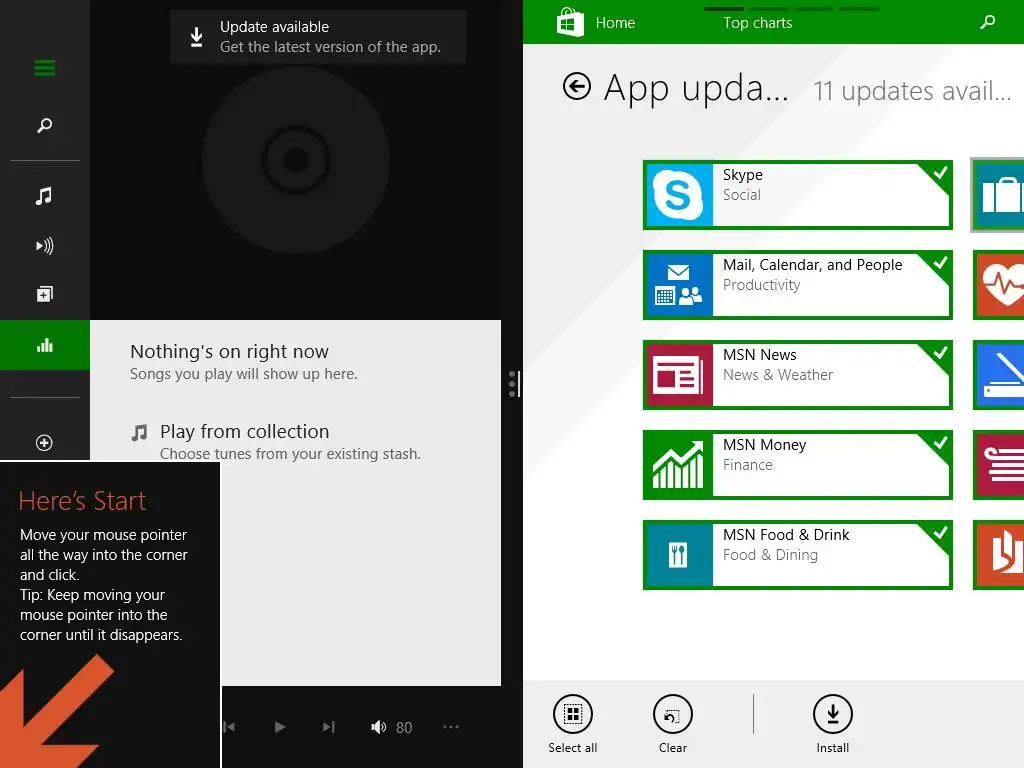The height and width of the screenshot is (768, 1024).
Task: Click the 'News & Weather' category label
Action: [x=778, y=375]
